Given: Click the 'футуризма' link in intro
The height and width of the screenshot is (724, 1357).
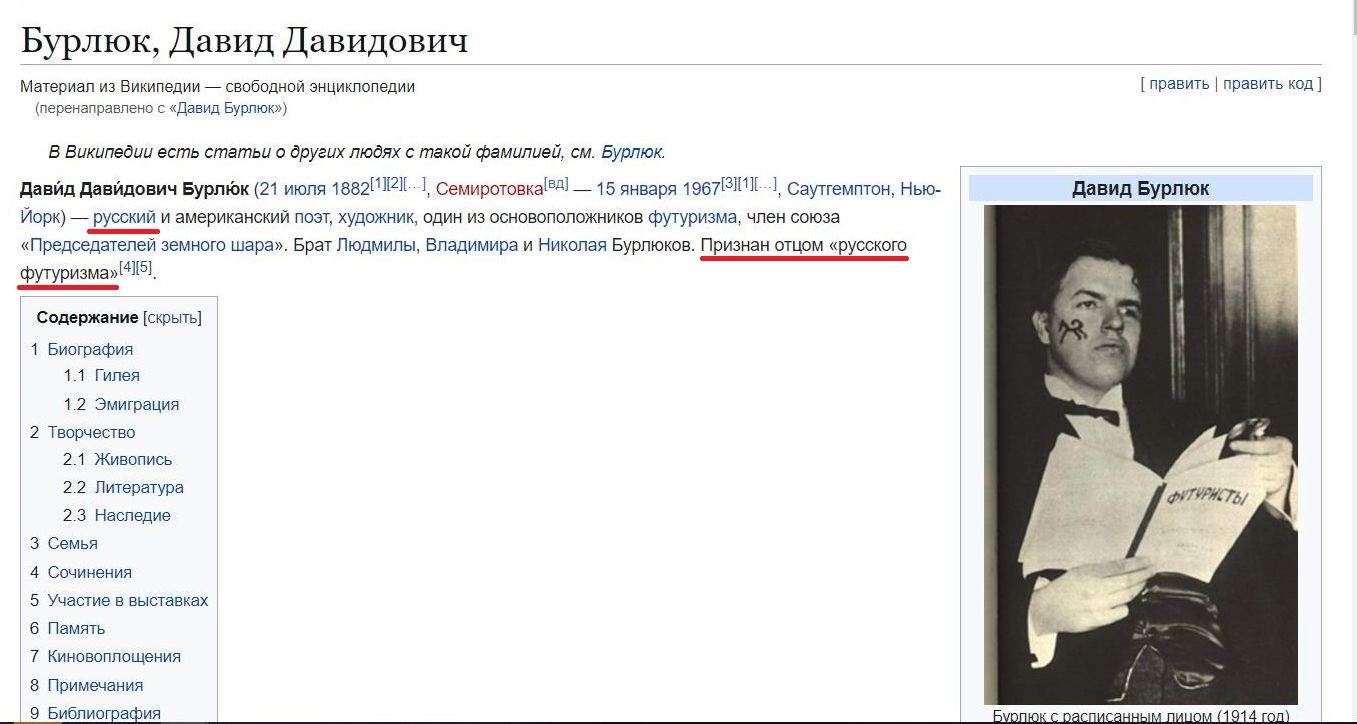Looking at the screenshot, I should point(692,217).
